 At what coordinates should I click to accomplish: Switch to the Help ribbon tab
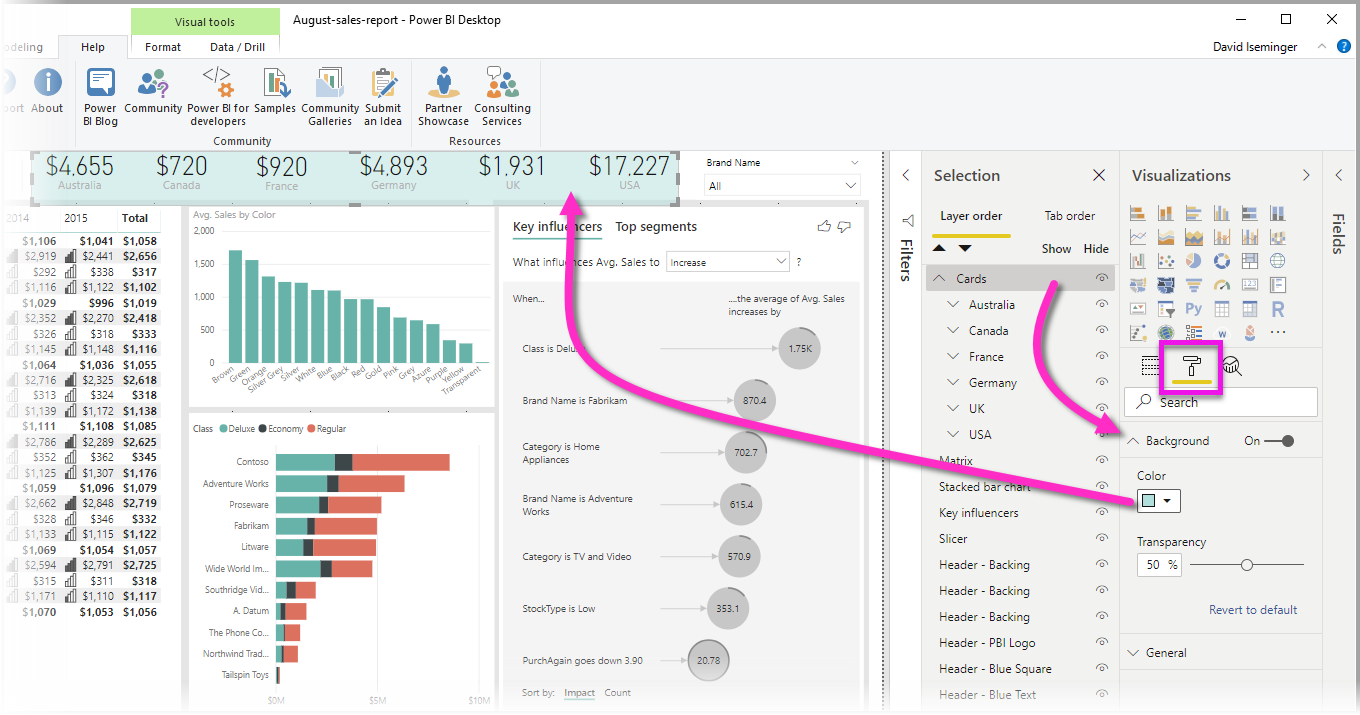pos(93,47)
